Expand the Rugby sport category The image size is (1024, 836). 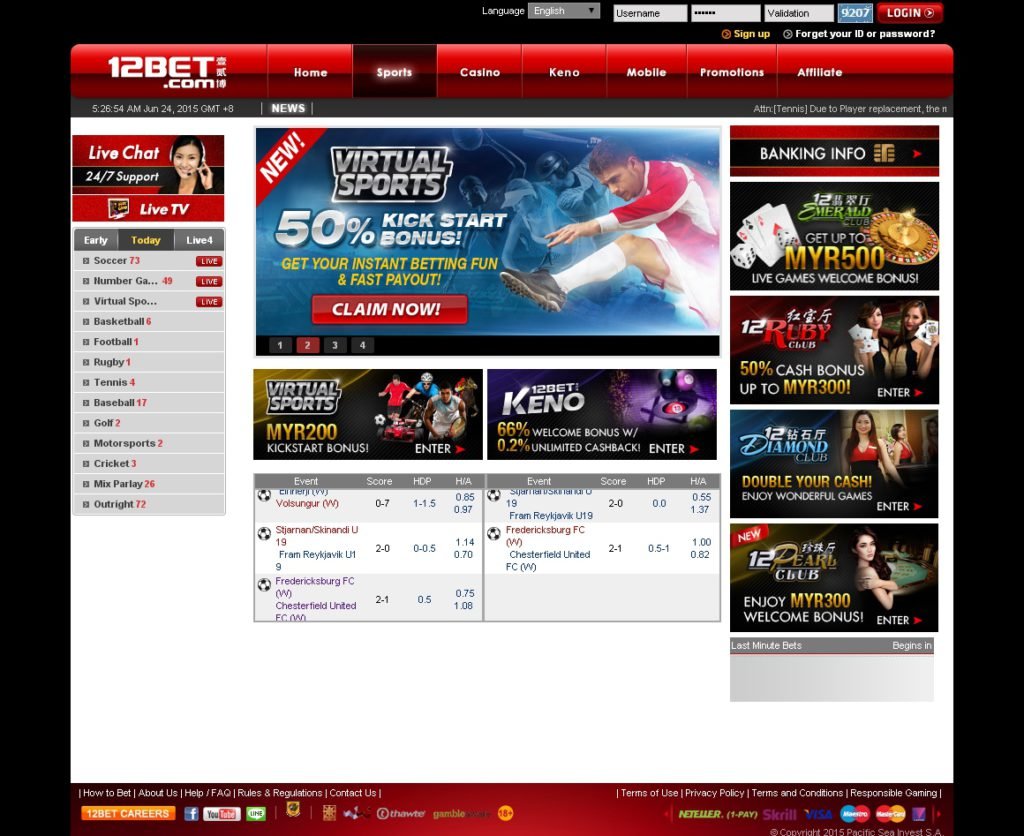click(x=149, y=362)
